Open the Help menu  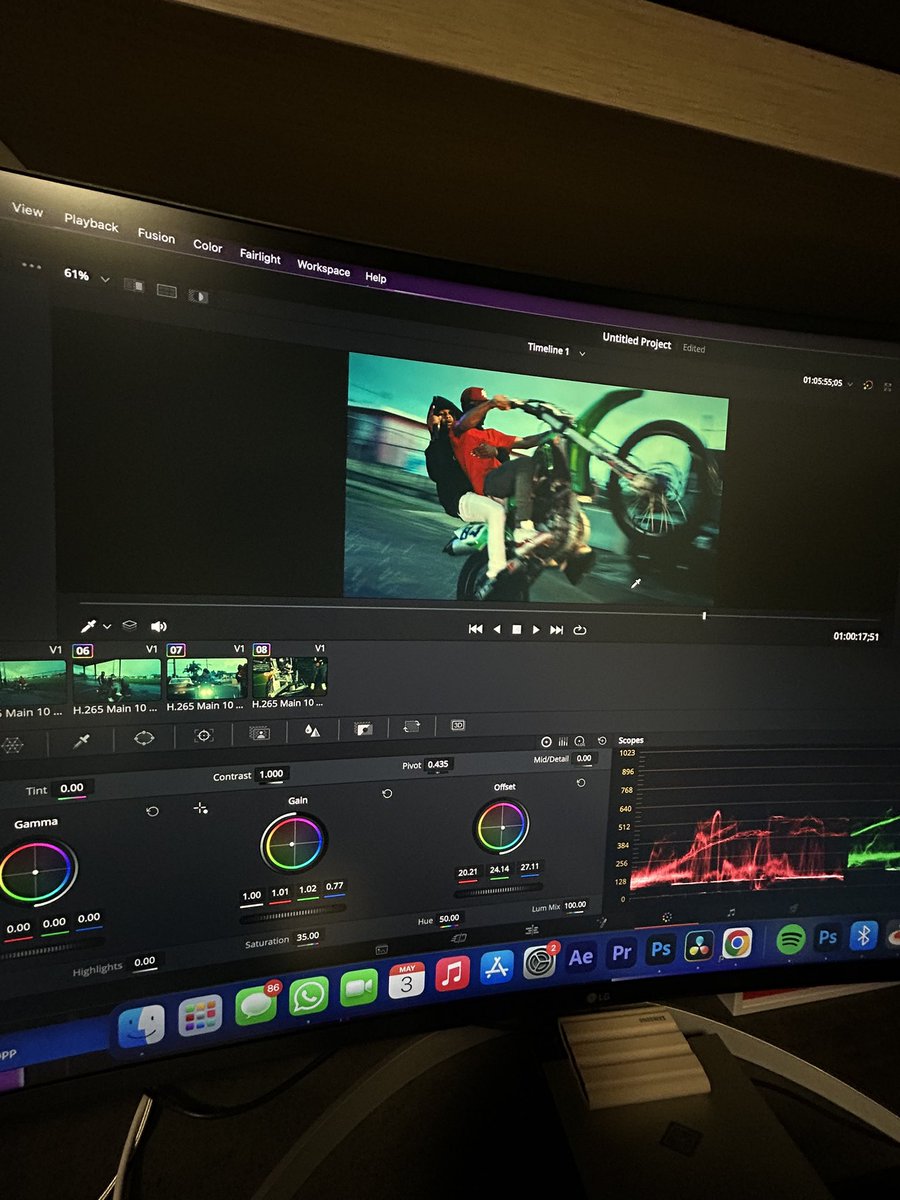click(x=376, y=277)
